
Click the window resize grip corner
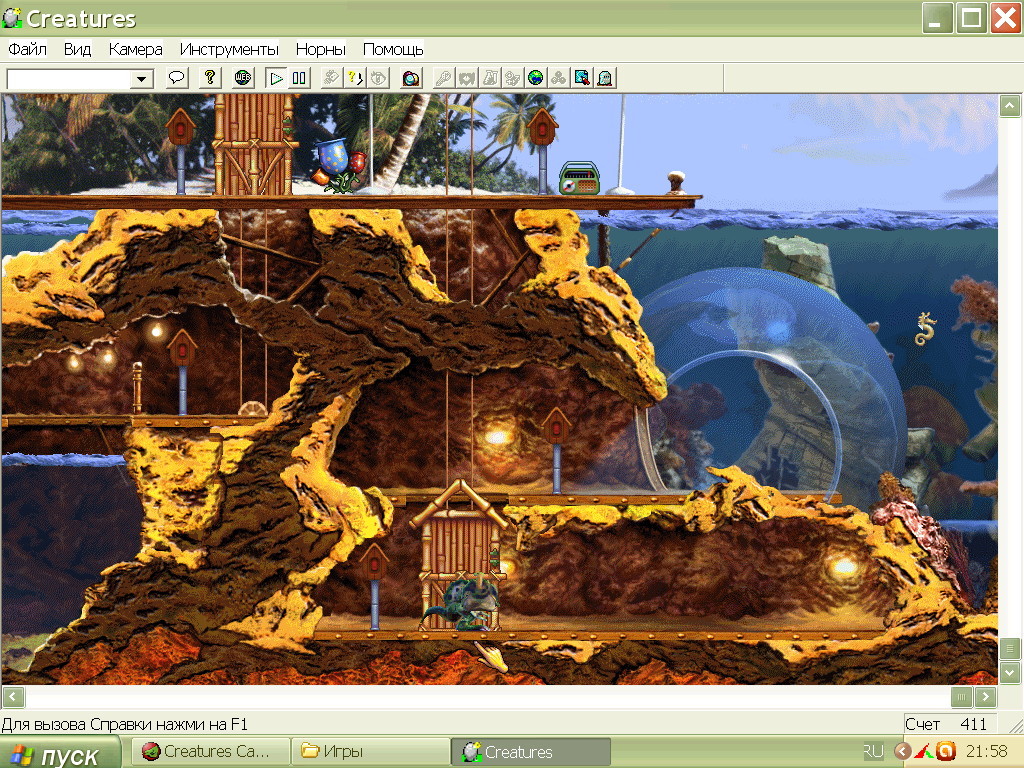point(1015,725)
